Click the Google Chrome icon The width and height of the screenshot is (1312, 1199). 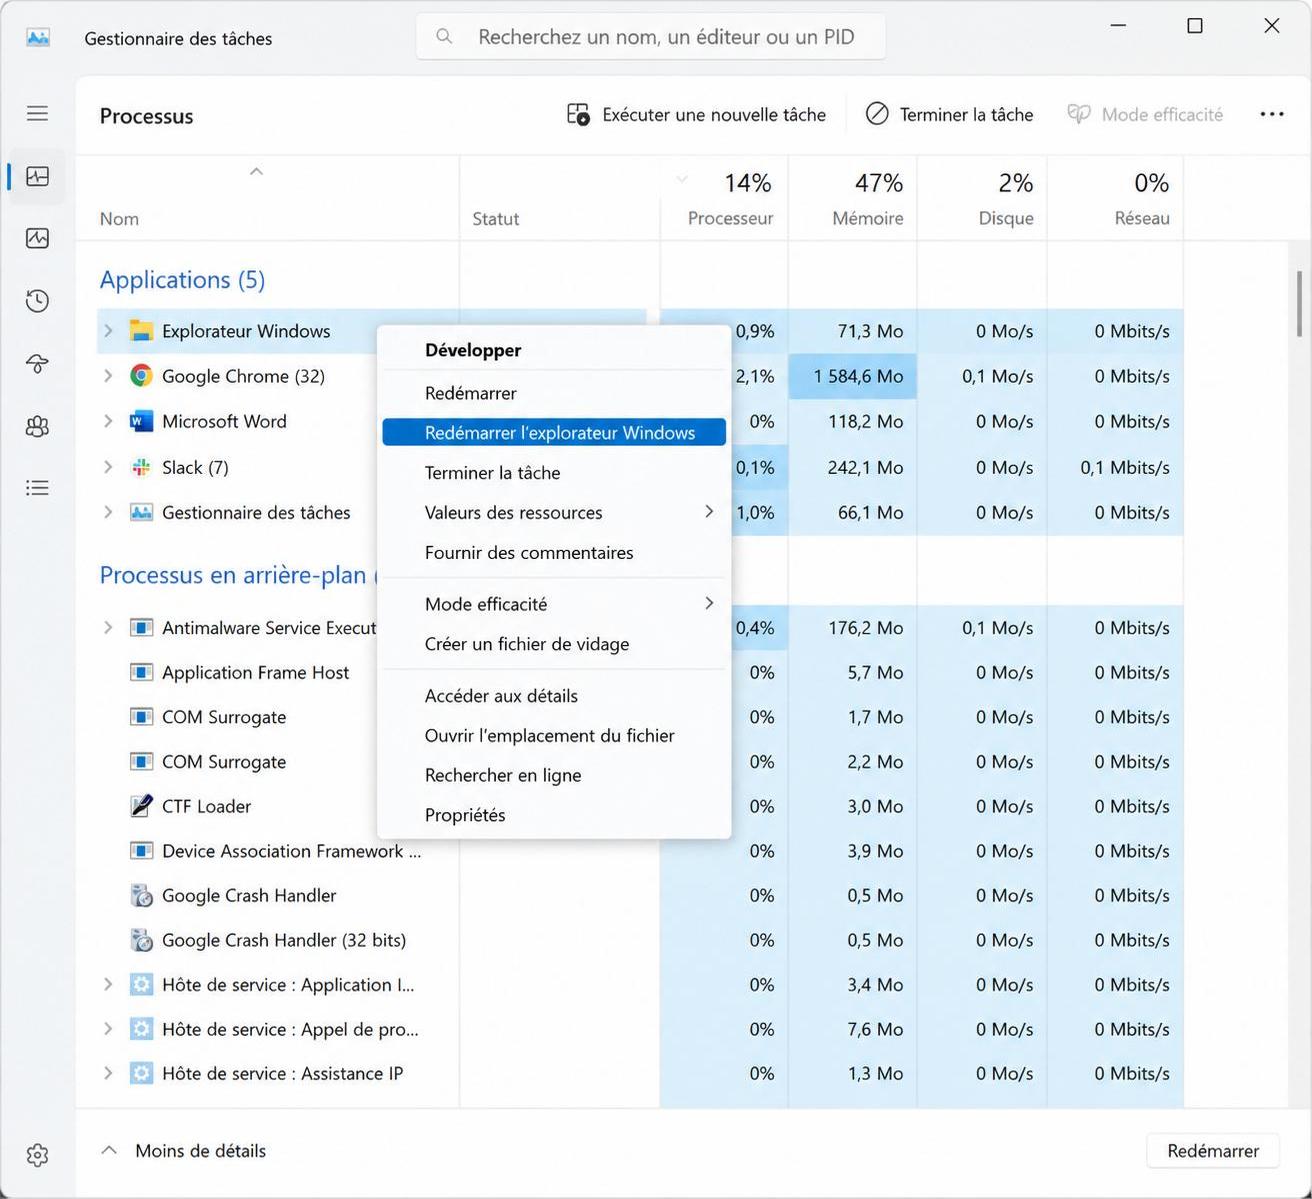(141, 376)
